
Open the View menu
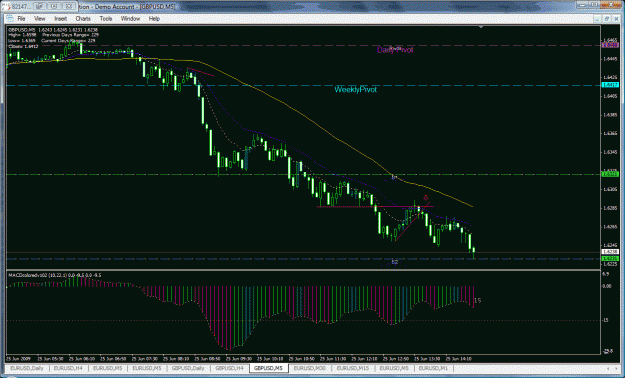coord(39,19)
